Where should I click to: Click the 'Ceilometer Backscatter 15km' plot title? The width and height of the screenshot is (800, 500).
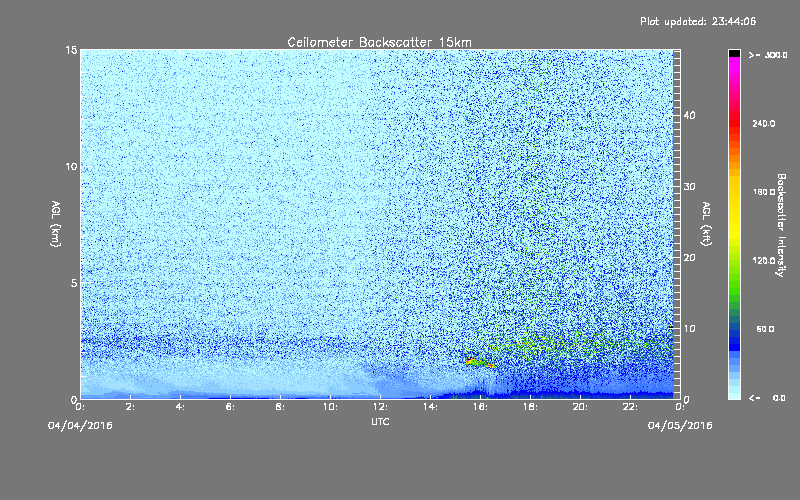click(379, 42)
